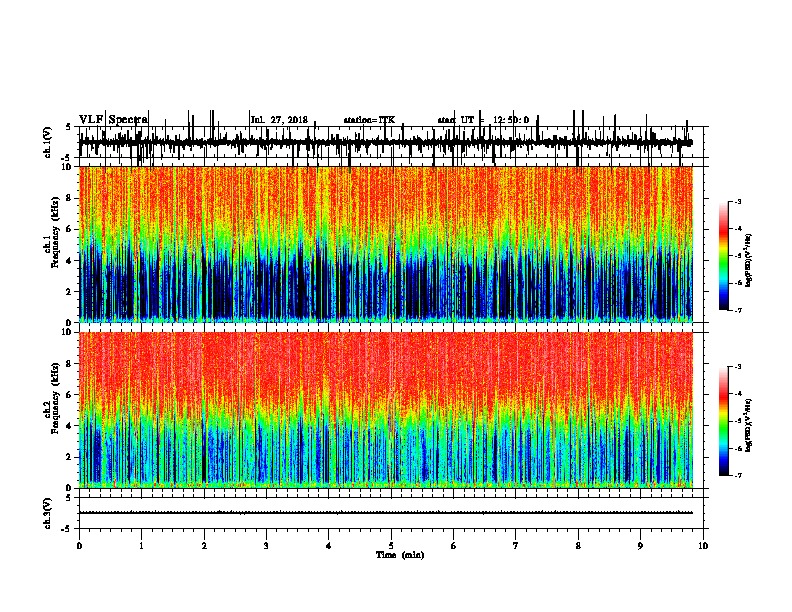Screen dimensions: 792x612
Task: Select the ch.2 colorbar log(PSD) label
Action: point(748,425)
